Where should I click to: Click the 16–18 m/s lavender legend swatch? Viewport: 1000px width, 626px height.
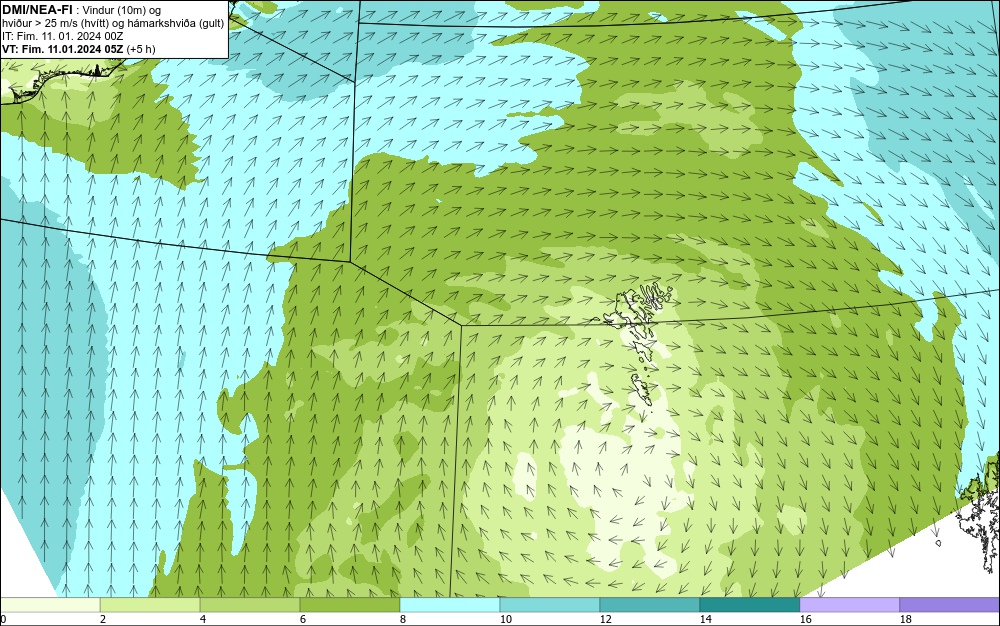click(x=849, y=604)
